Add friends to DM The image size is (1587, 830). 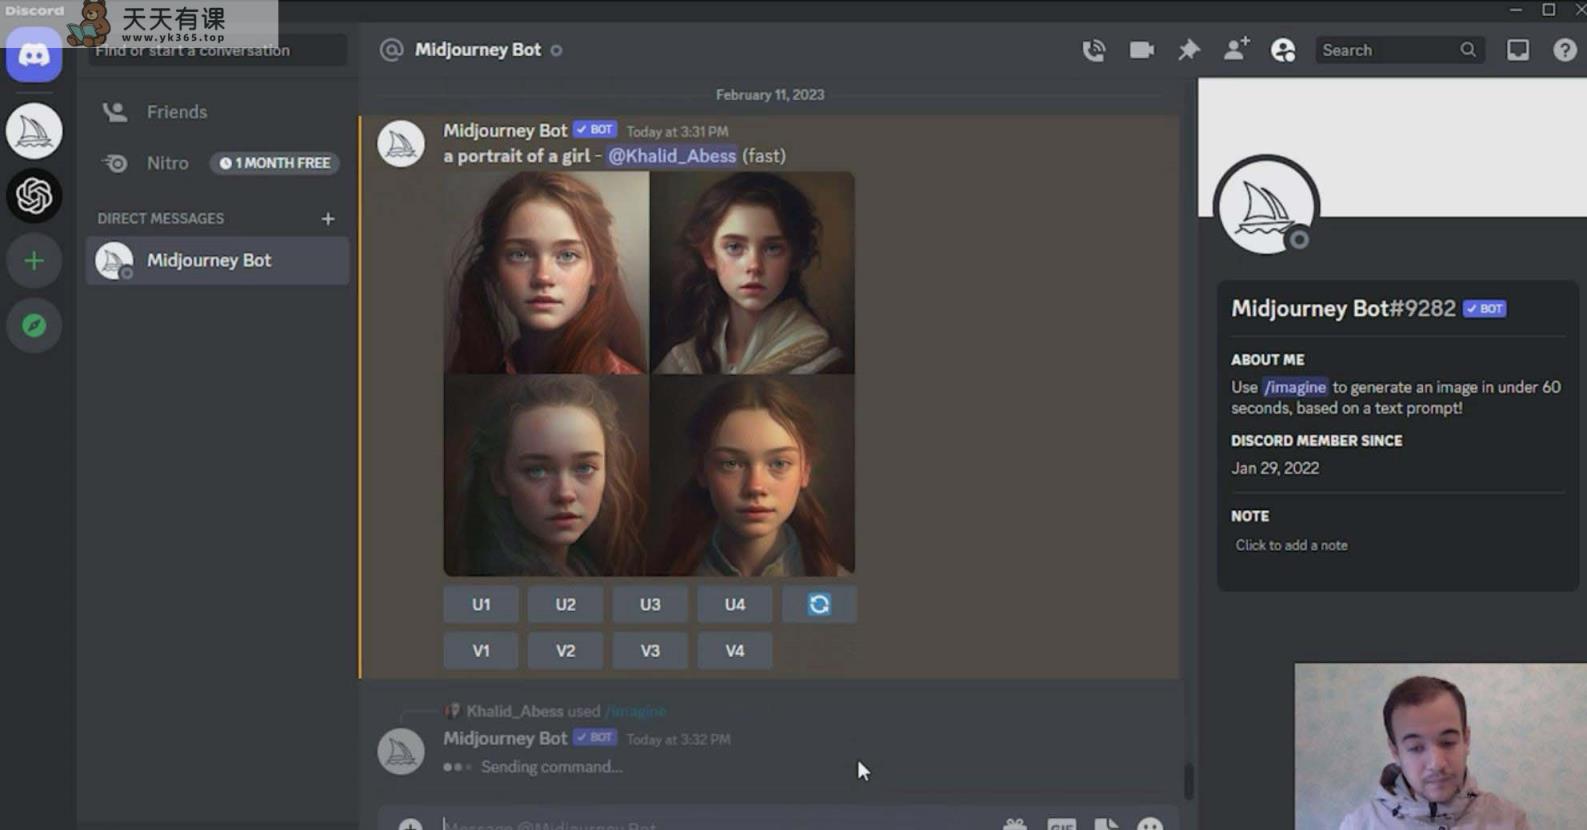(1236, 49)
